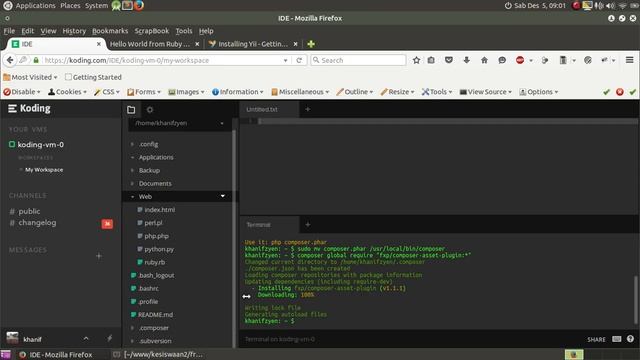Open the View Source toolbar button

pos(486,92)
